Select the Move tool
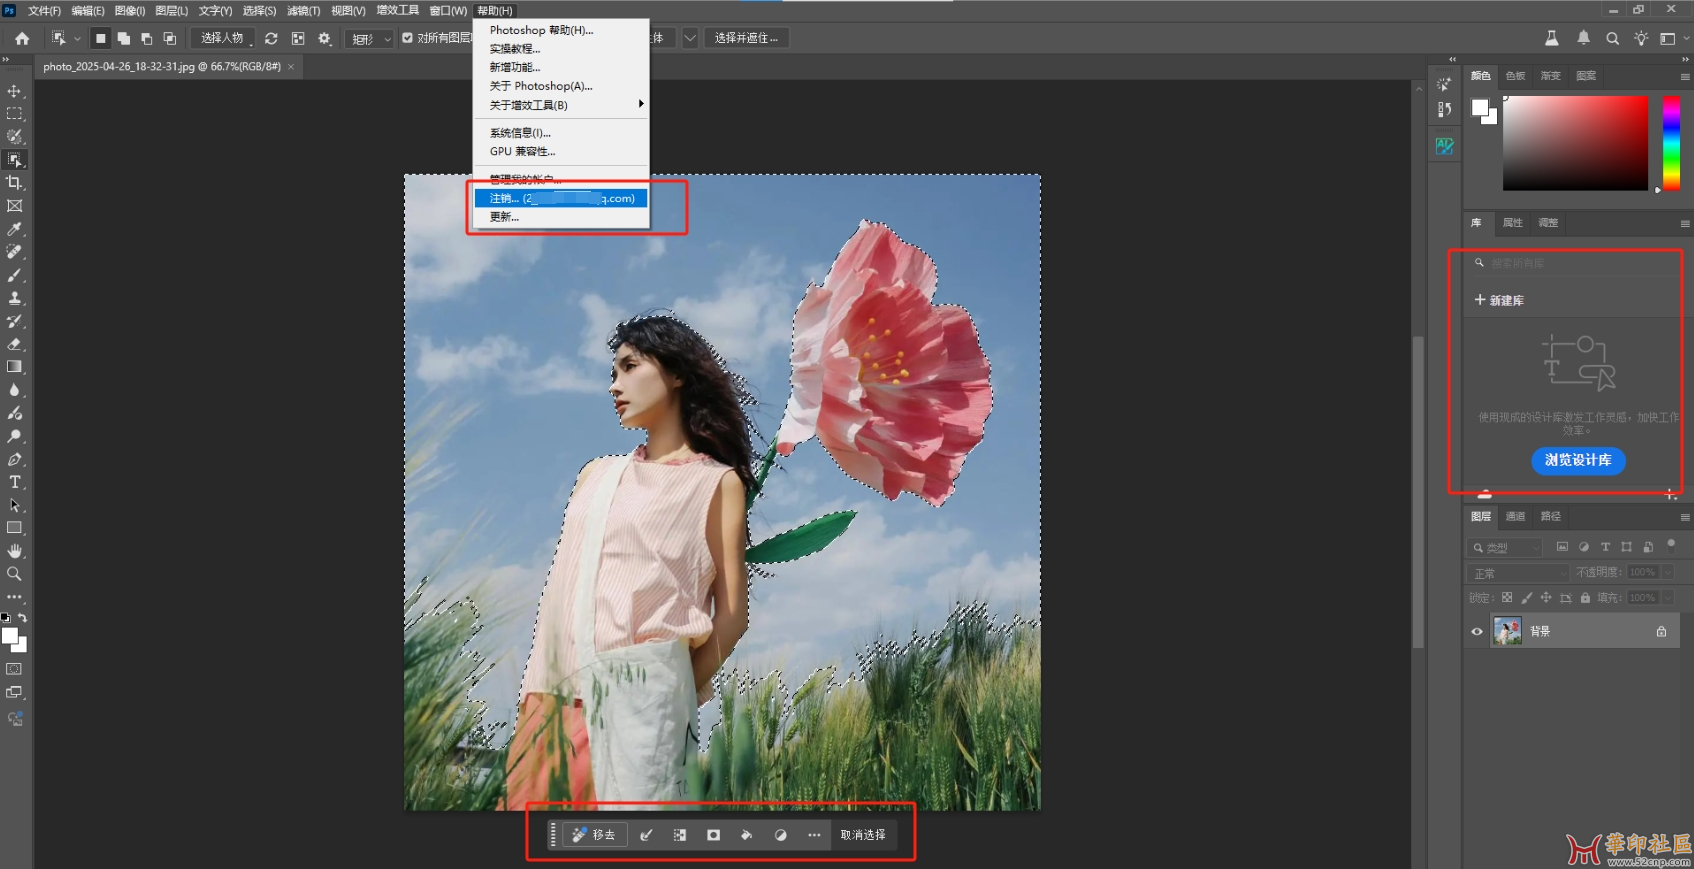This screenshot has width=1694, height=869. [x=14, y=91]
